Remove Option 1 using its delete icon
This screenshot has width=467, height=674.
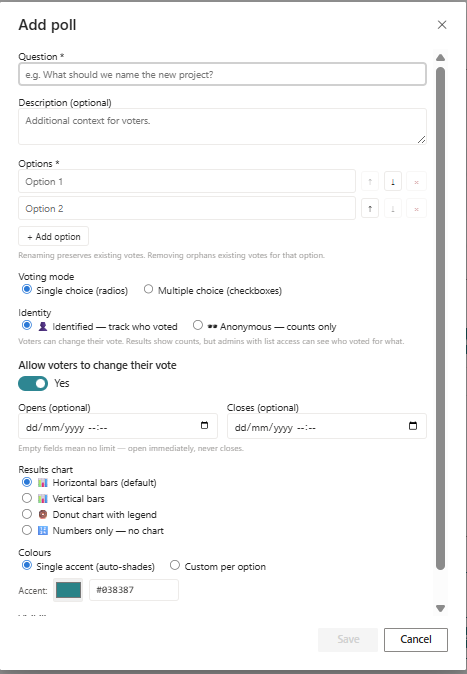[x=416, y=182]
